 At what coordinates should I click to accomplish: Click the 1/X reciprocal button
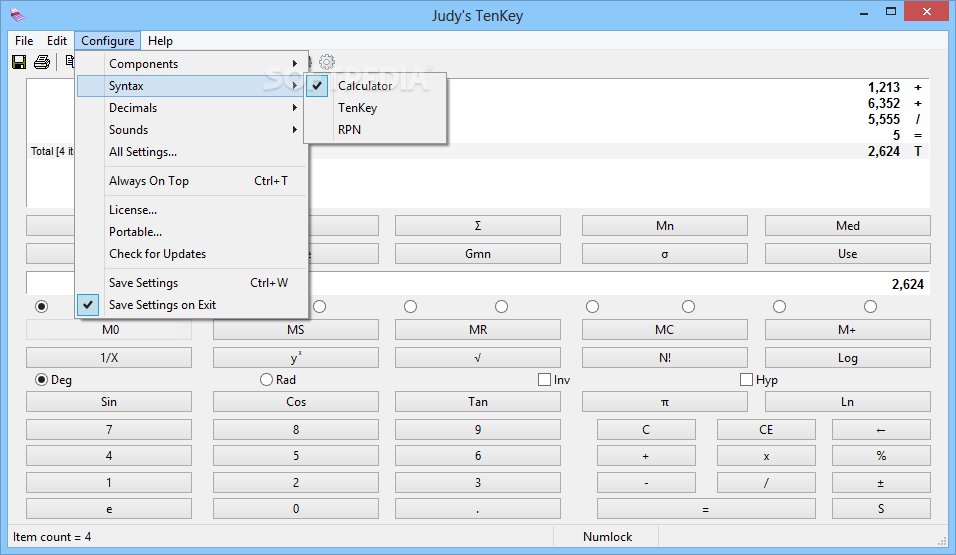(x=109, y=358)
